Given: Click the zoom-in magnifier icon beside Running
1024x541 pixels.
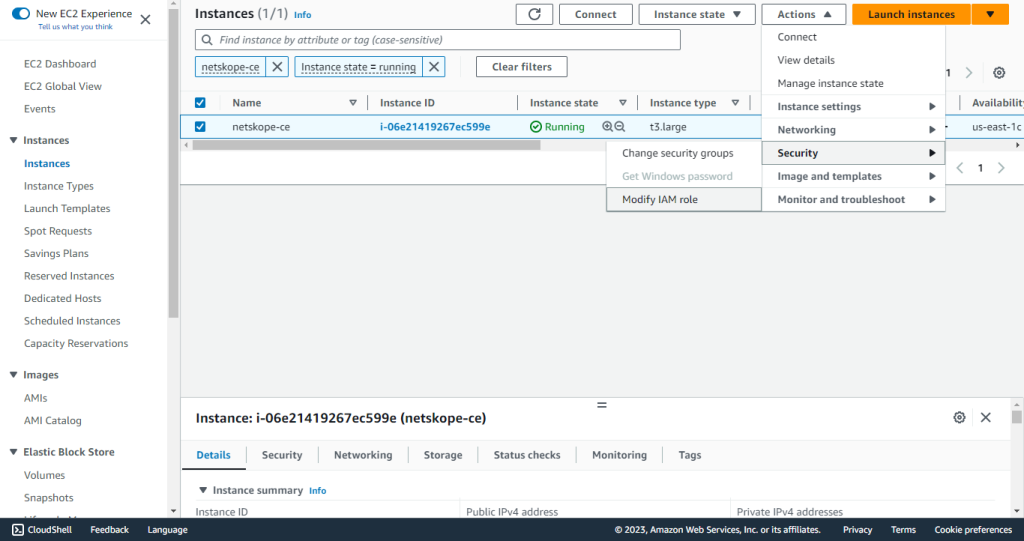Looking at the screenshot, I should point(607,127).
